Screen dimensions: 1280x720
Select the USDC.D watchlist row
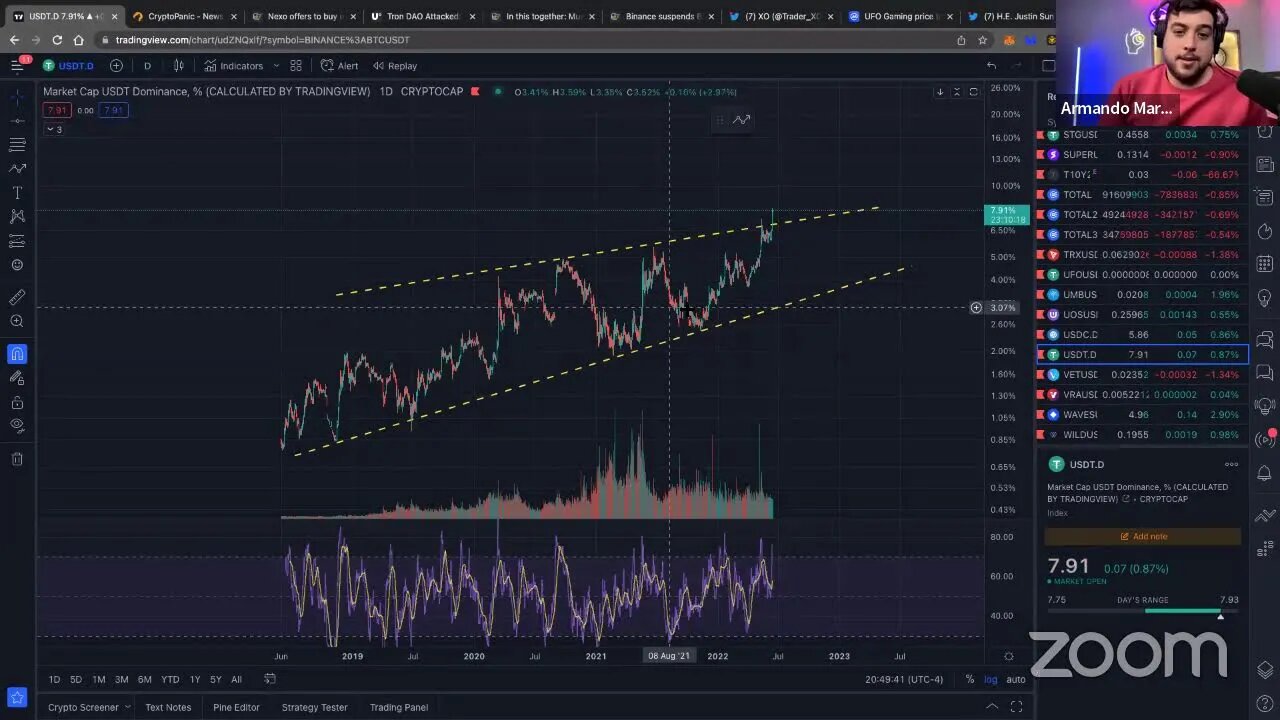[1142, 335]
